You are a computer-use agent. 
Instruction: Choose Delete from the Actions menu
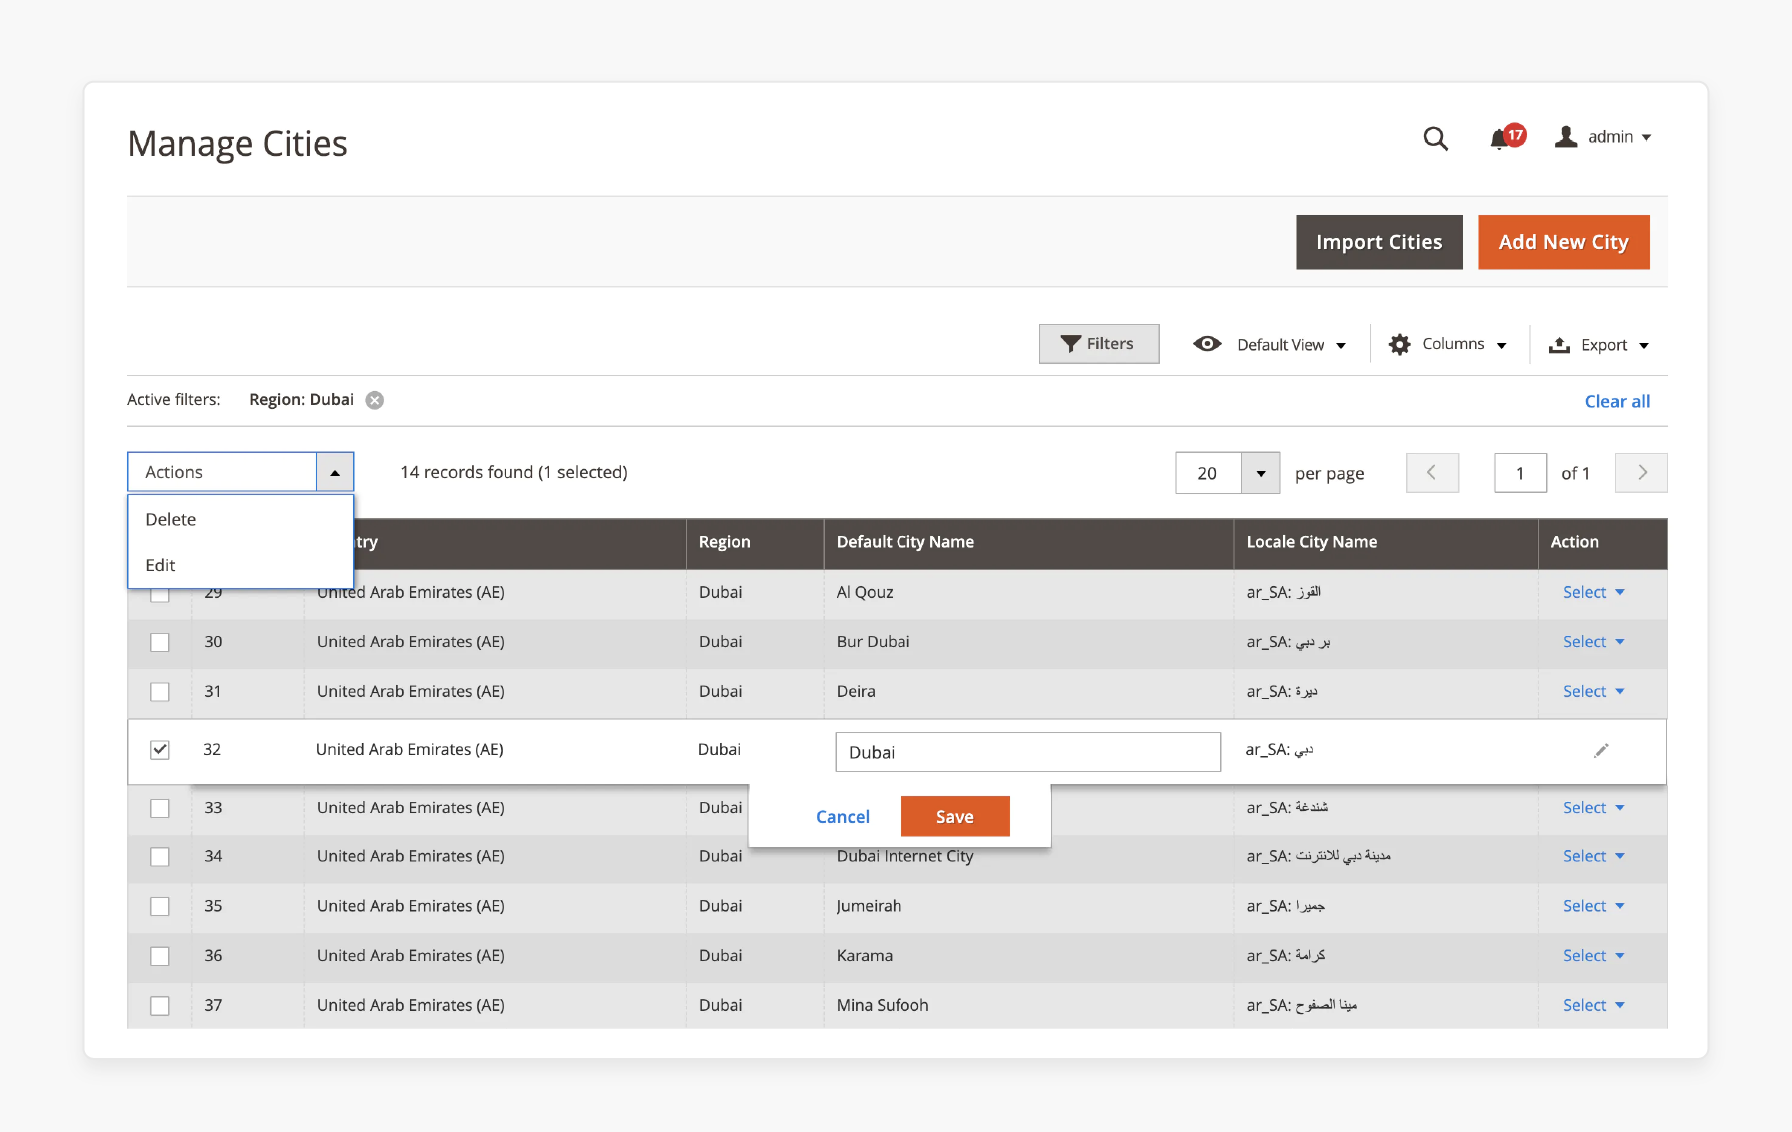click(170, 519)
